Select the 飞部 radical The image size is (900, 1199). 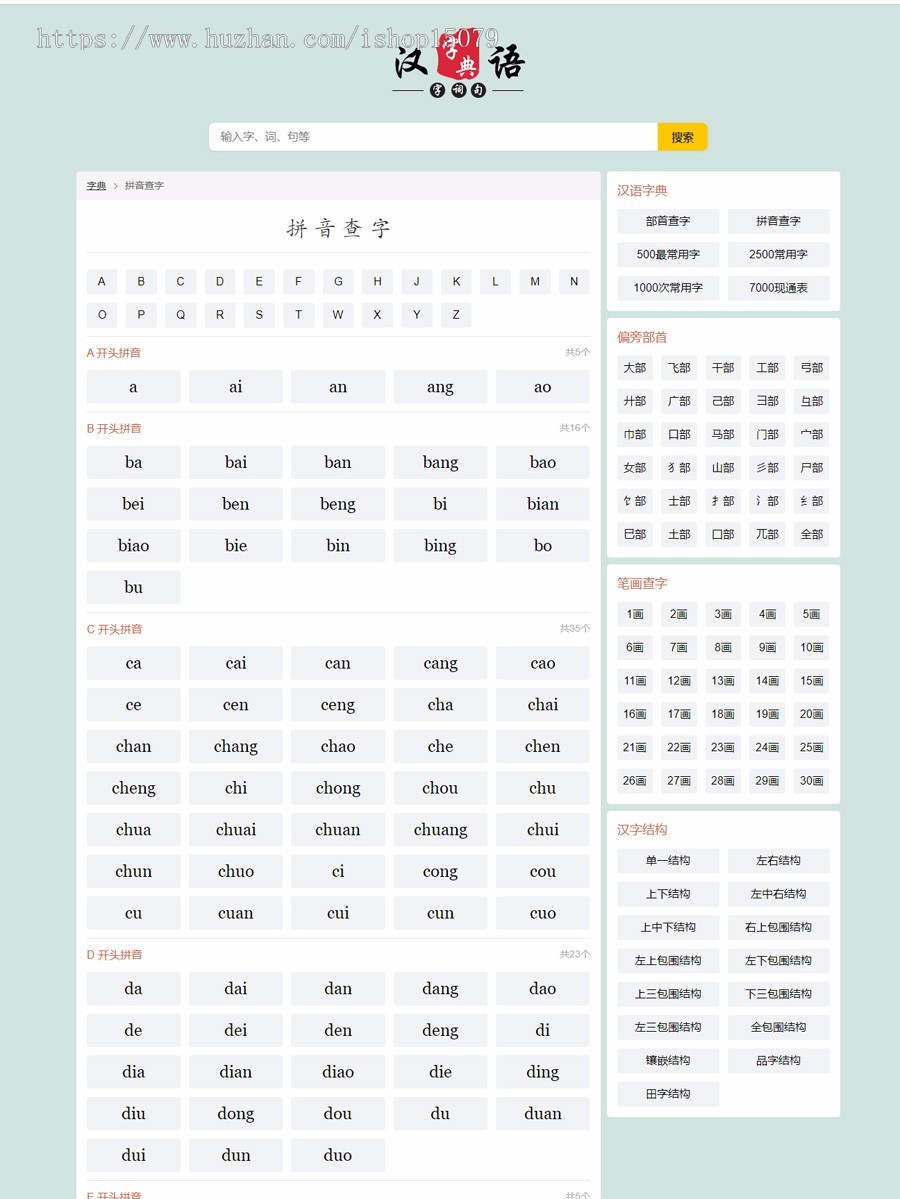[679, 368]
